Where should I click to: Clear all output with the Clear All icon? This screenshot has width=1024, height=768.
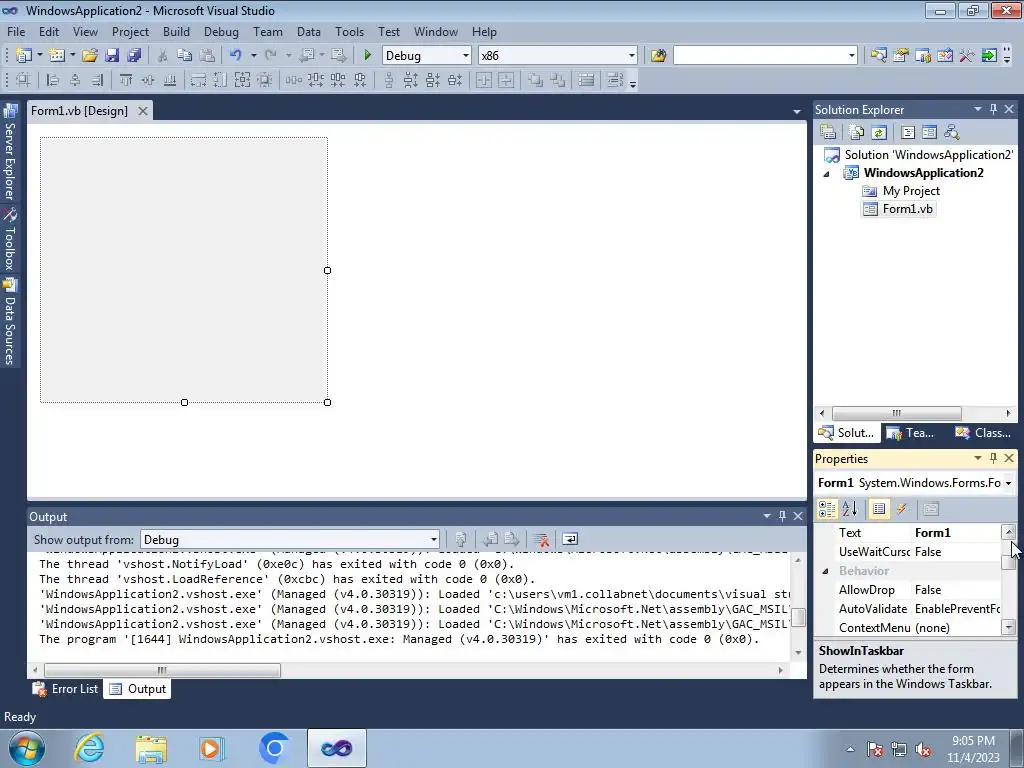541,539
